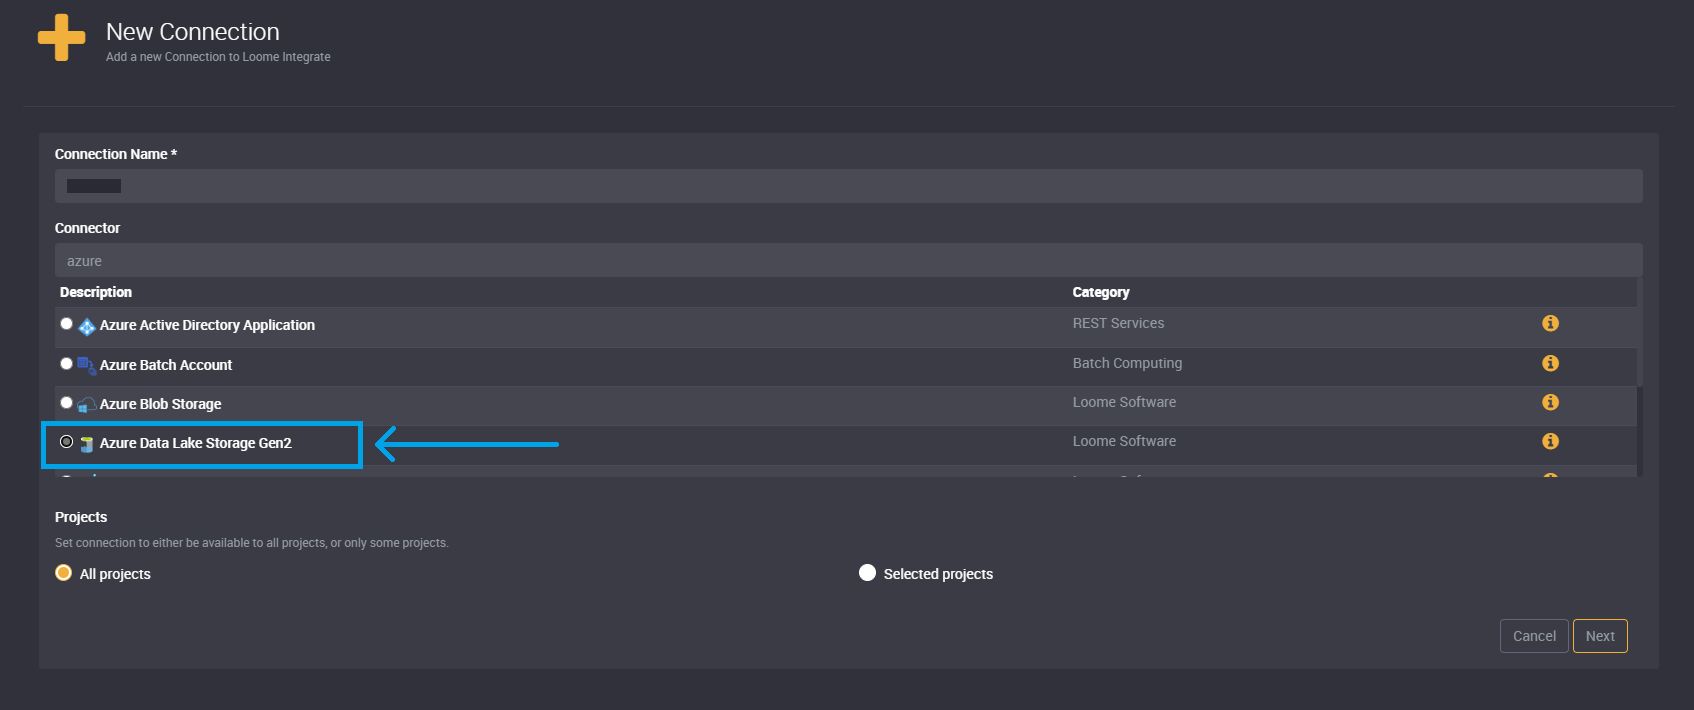Select the Azure Data Lake Storage Gen2 radio button

[66, 441]
